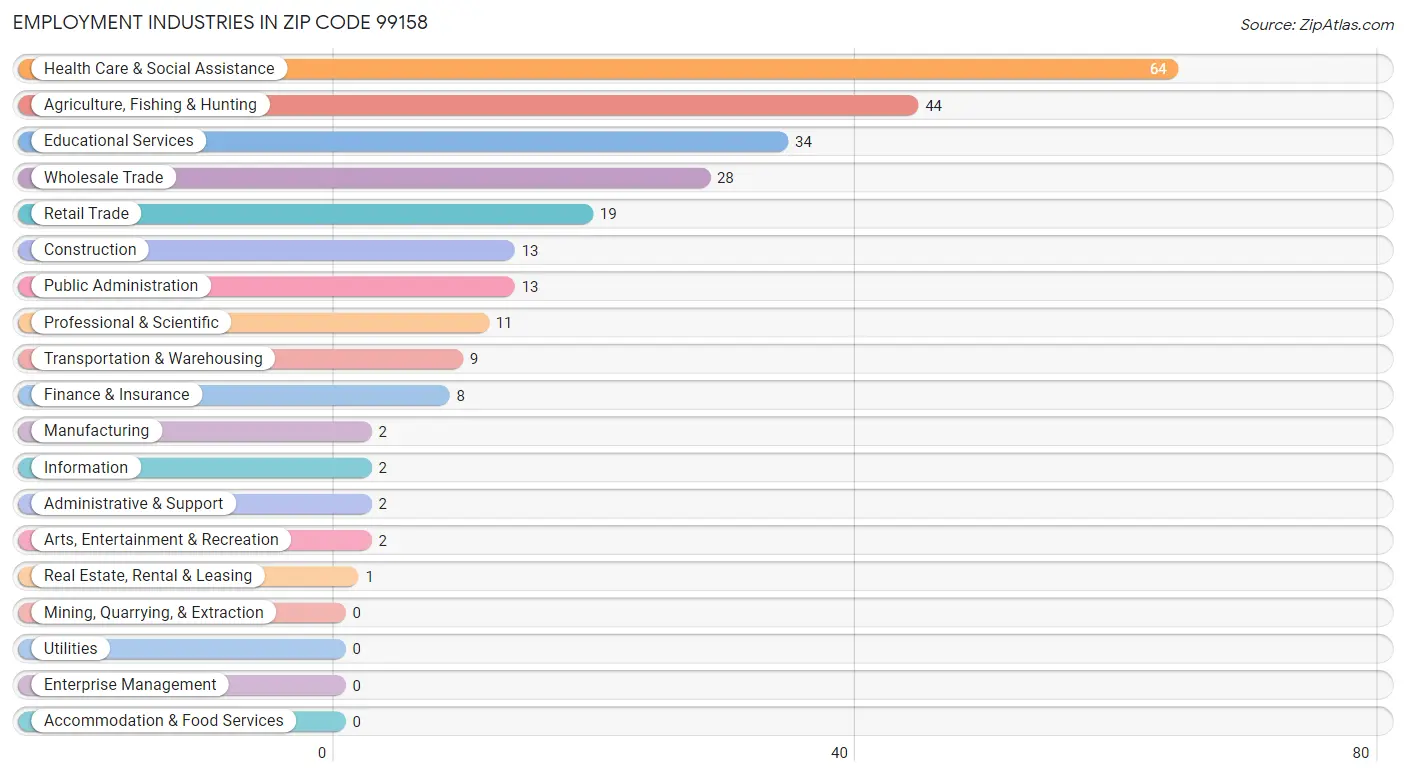The height and width of the screenshot is (776, 1406).
Task: Select the 'Construction' bar label
Action: click(x=90, y=250)
